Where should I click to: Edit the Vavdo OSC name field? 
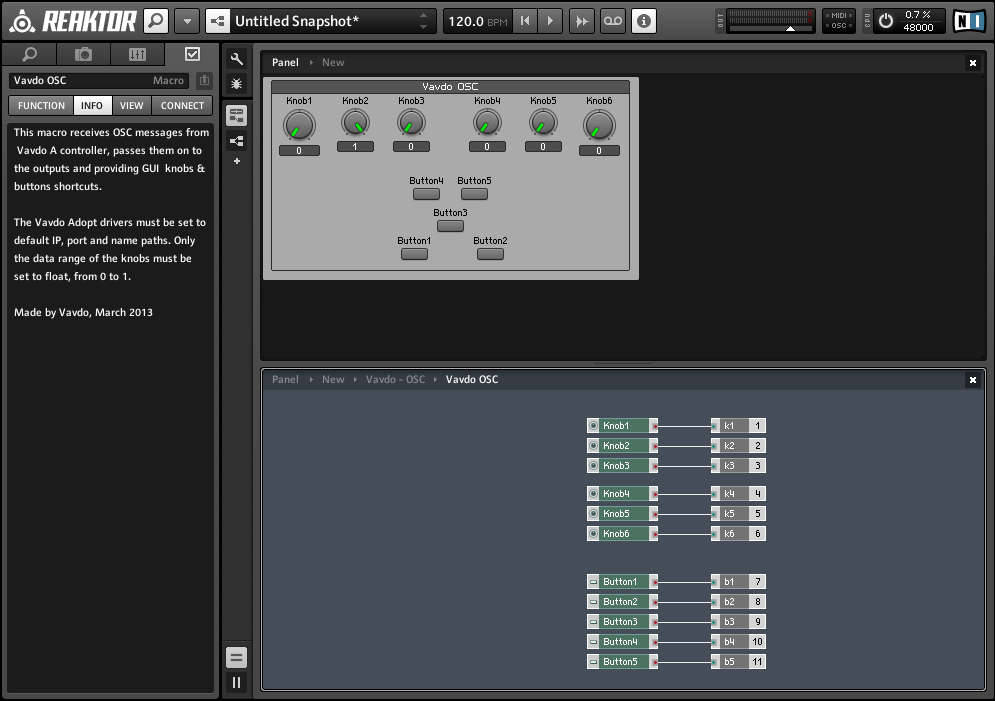pos(99,81)
